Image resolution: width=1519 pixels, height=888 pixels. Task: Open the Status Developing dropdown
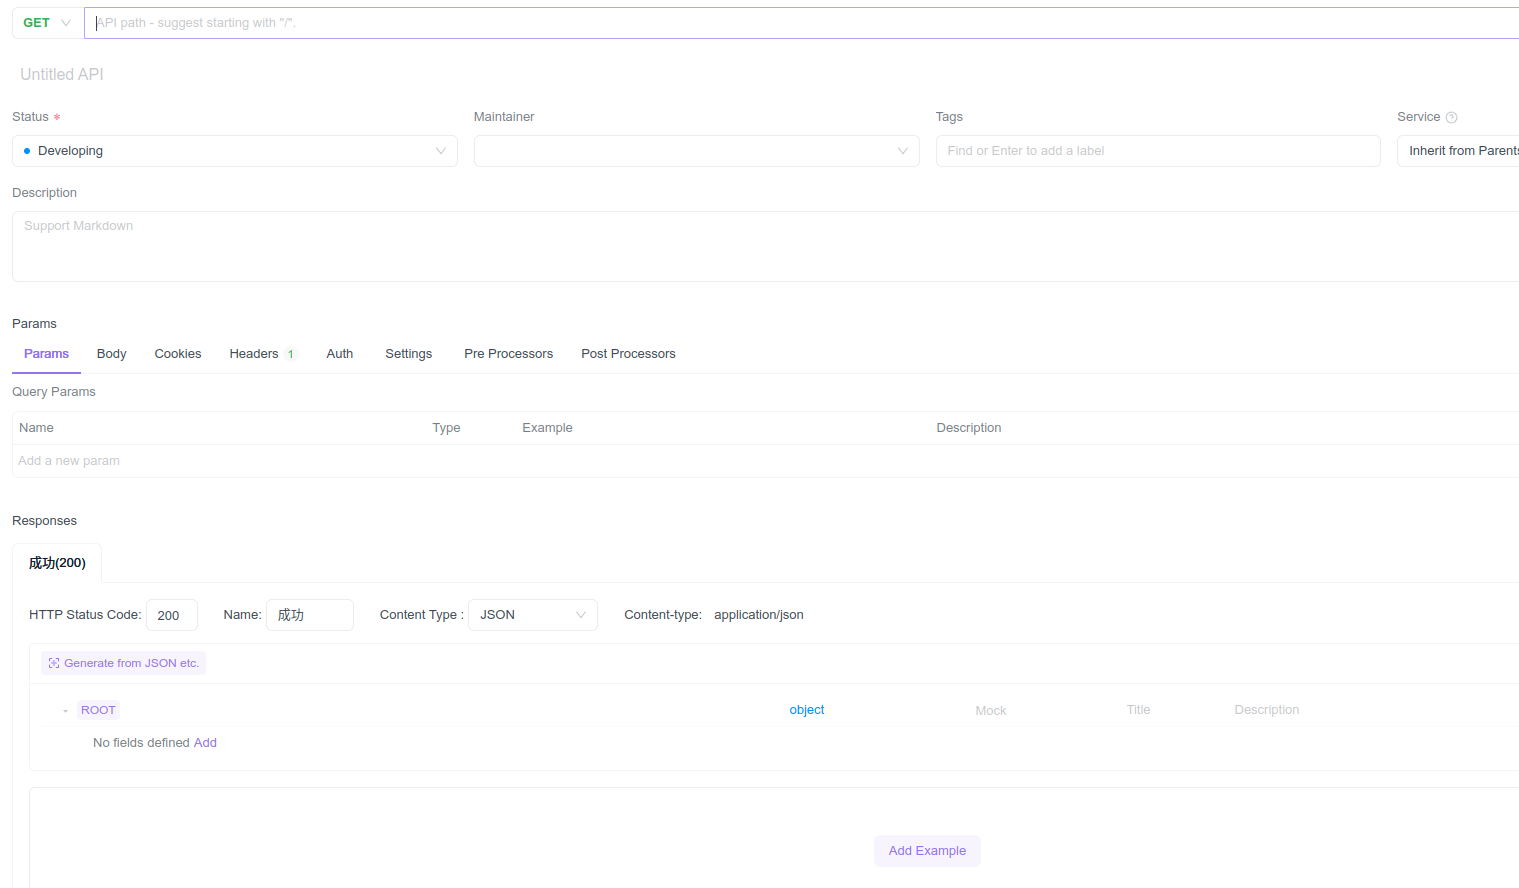(x=235, y=151)
